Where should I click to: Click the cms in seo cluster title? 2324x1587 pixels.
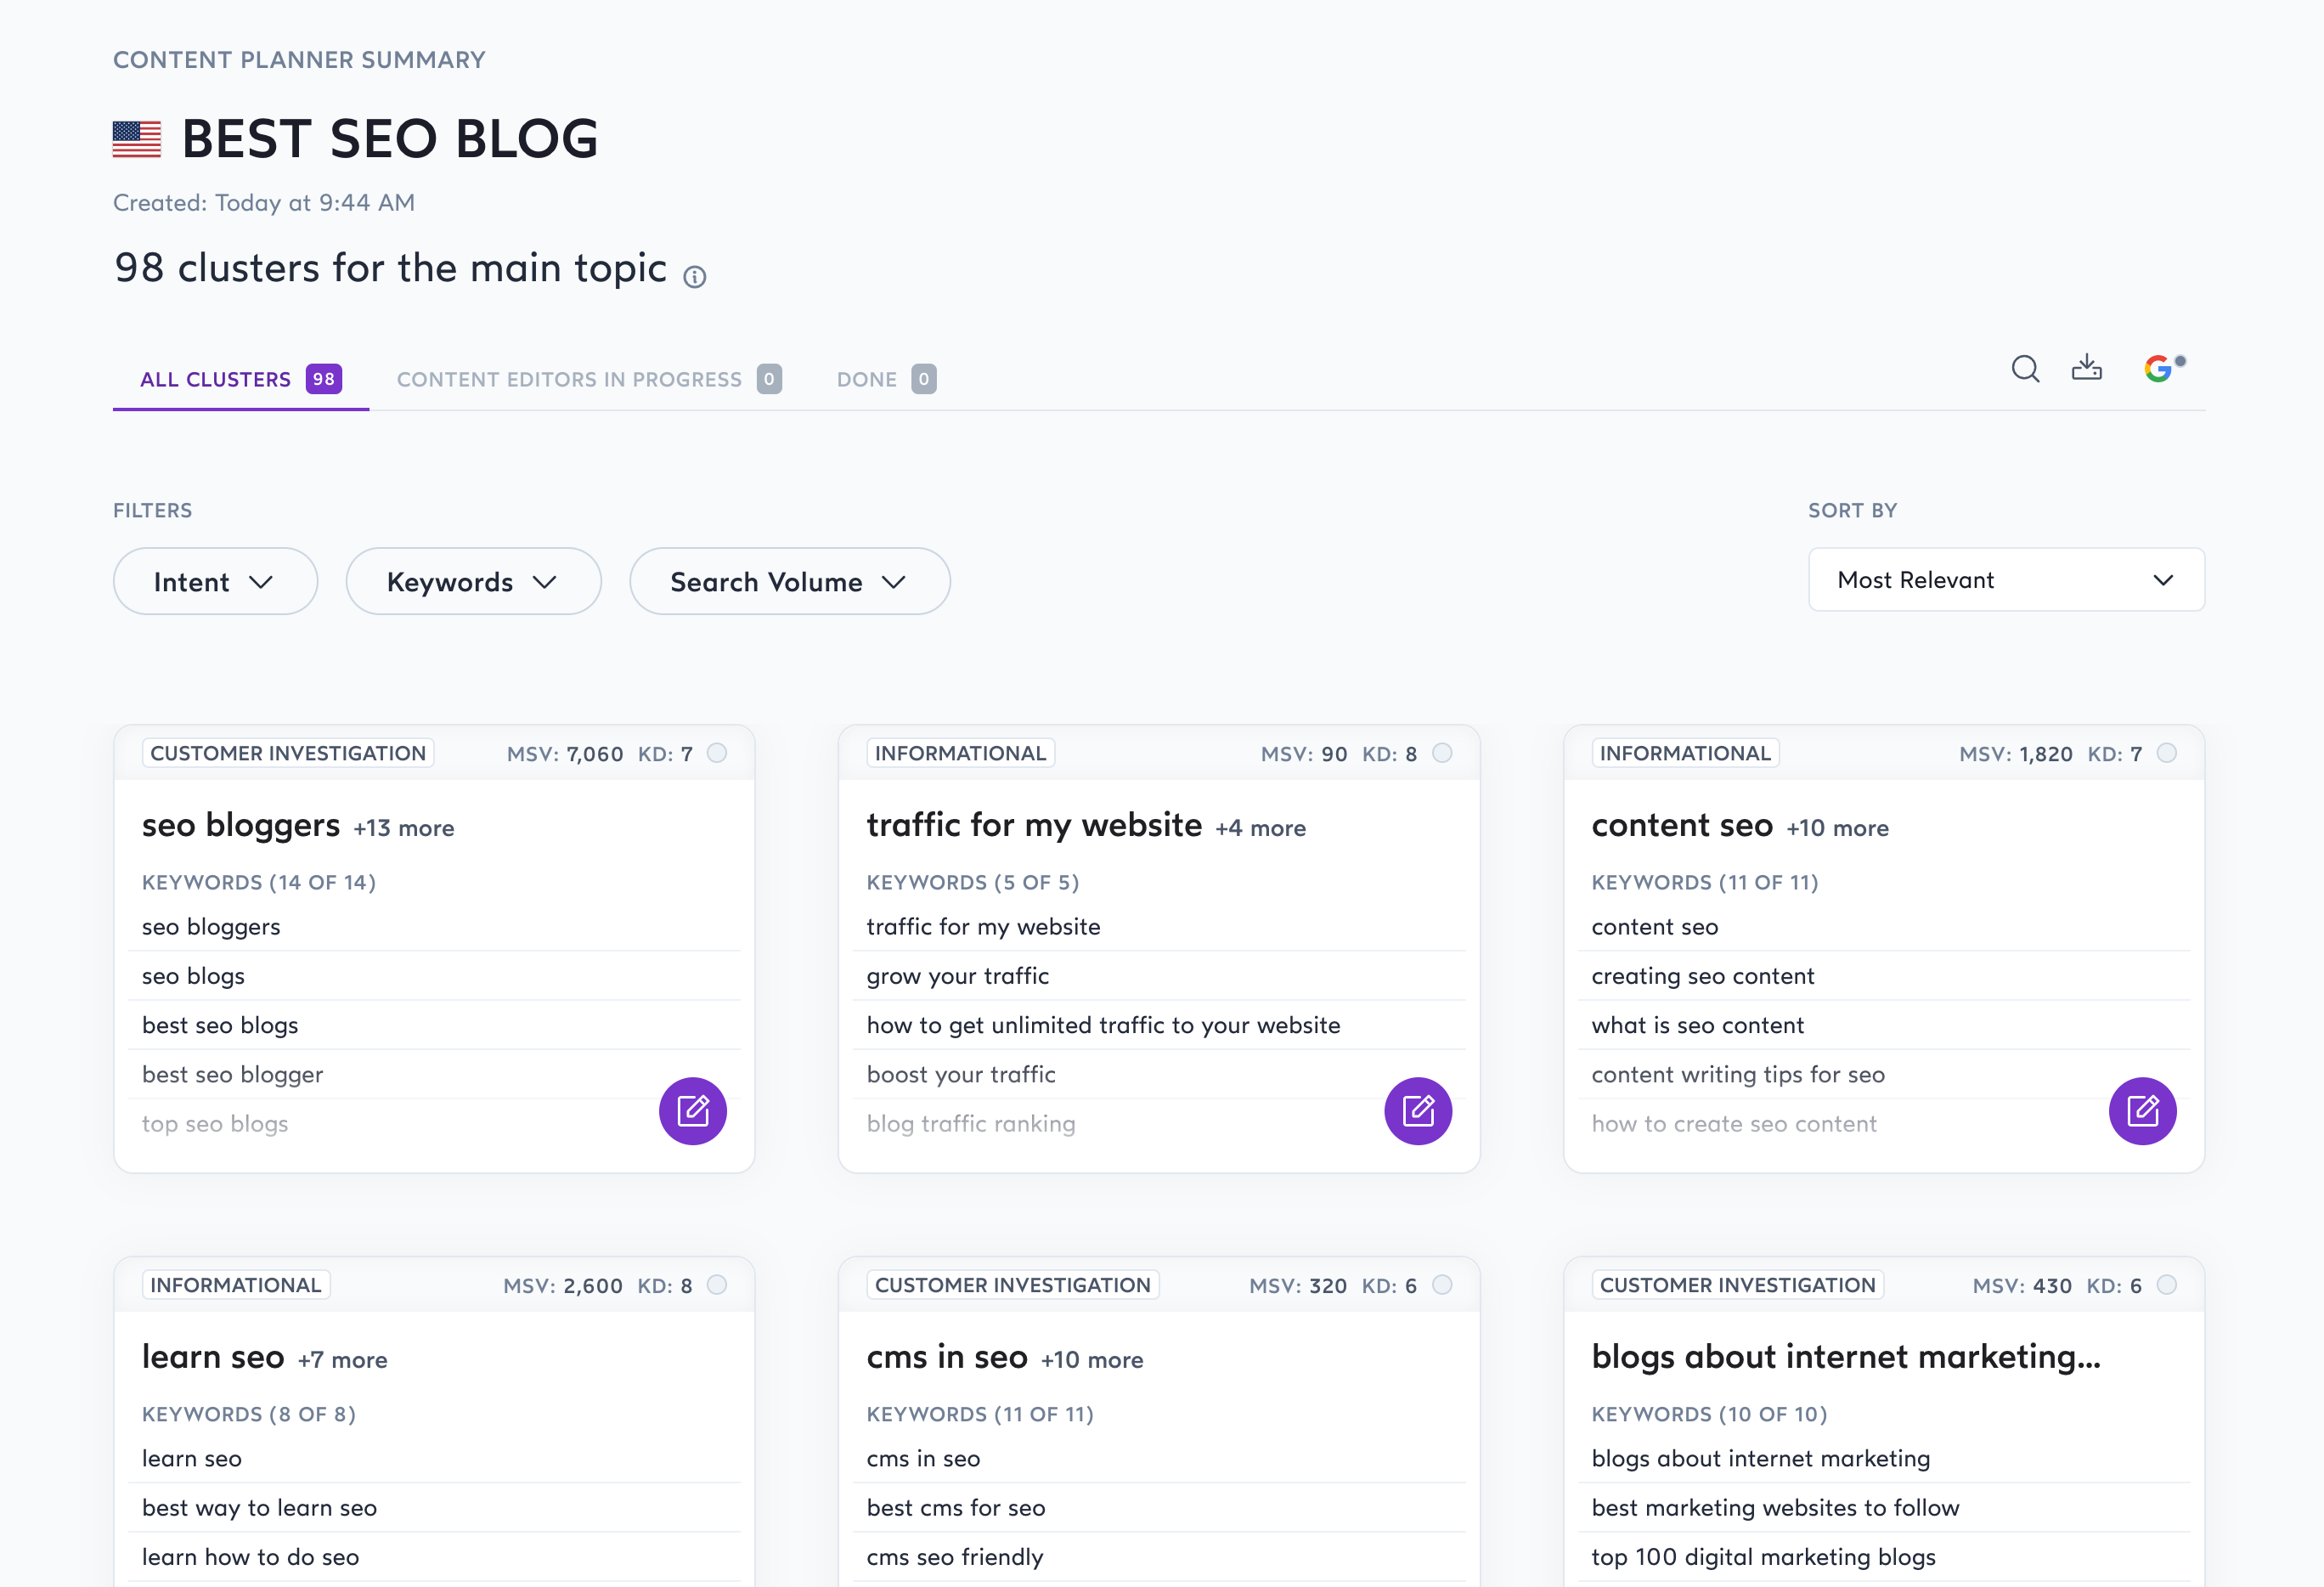(x=947, y=1357)
